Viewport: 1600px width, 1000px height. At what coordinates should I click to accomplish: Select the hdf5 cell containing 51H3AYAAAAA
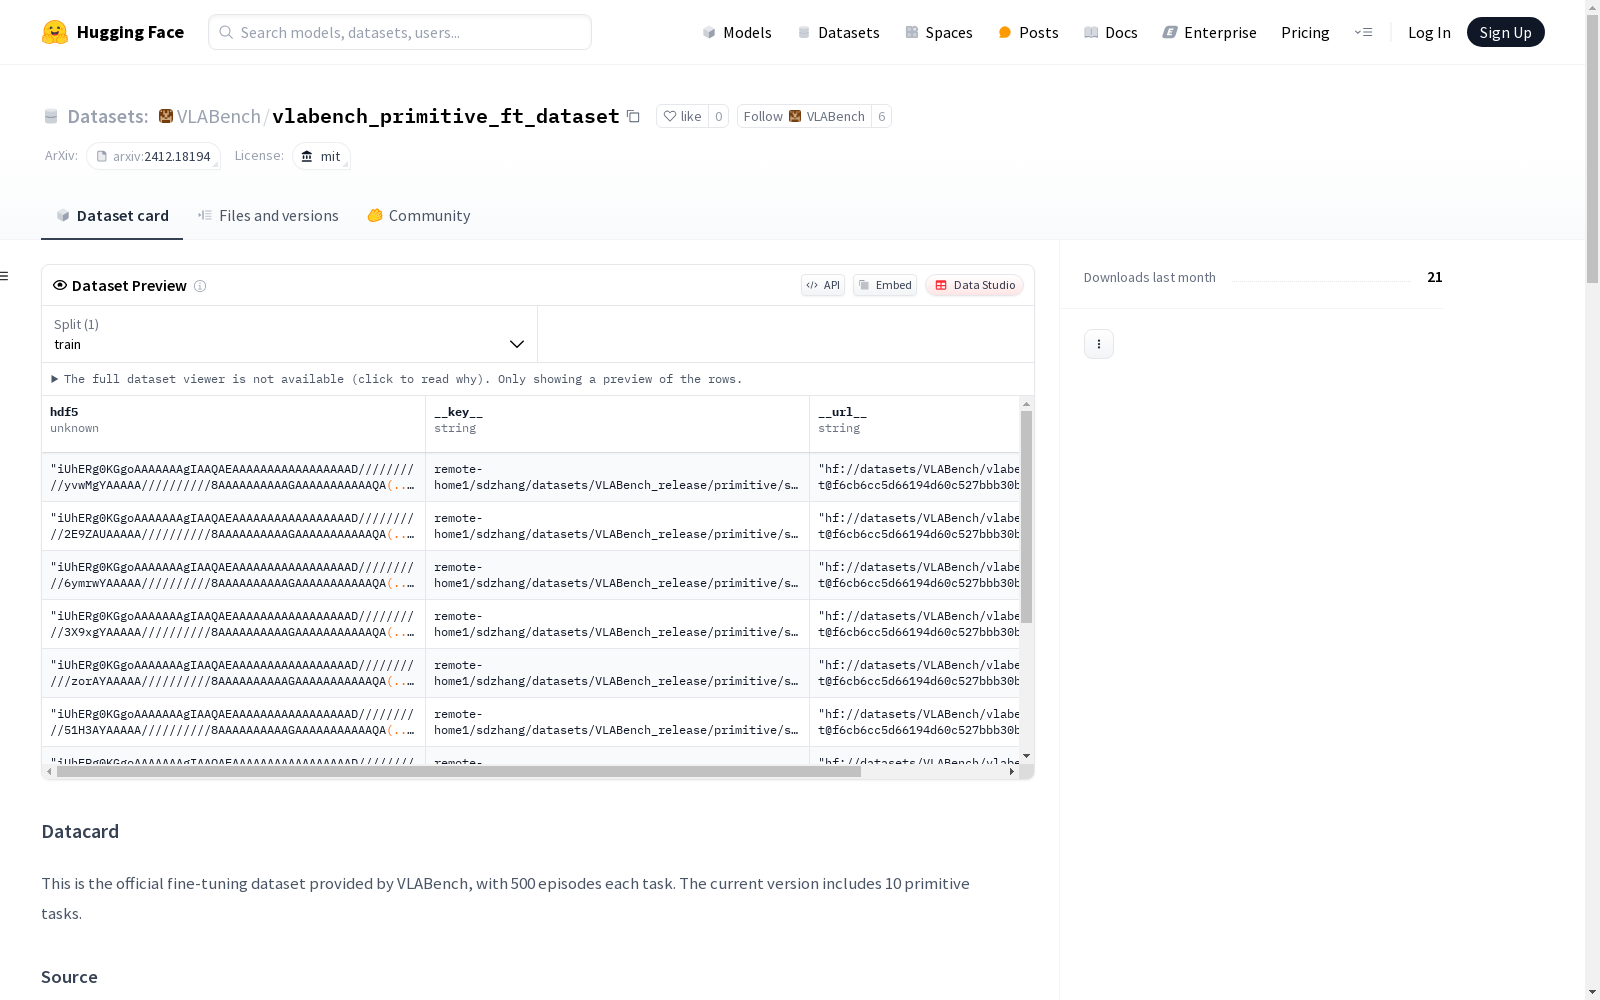coord(233,722)
